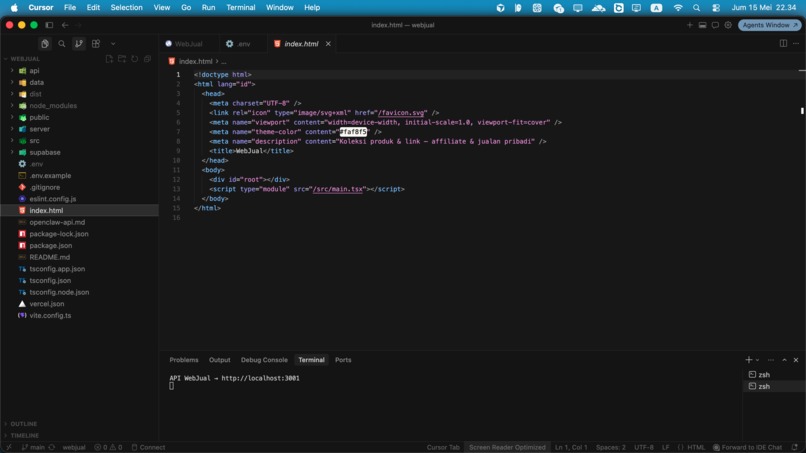
Task: Open the chat bubble icon in title bar
Action: point(715,25)
